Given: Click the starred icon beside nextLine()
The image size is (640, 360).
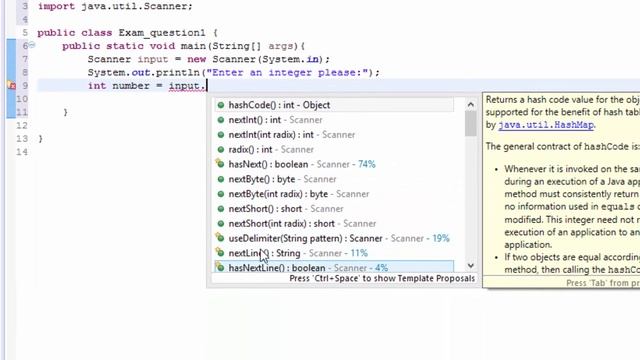Looking at the screenshot, I should coord(220,252).
